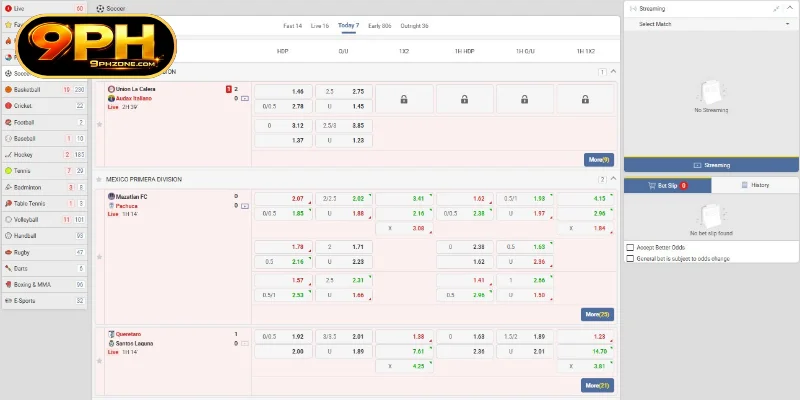800x400 pixels.
Task: Click the Union La Calera team logo
Action: [x=111, y=89]
